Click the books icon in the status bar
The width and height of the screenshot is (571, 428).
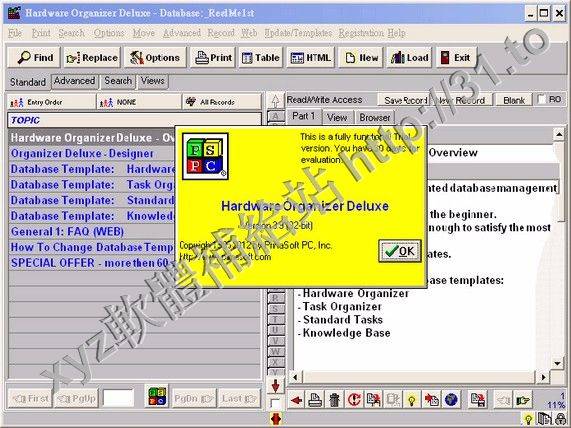tap(544, 419)
